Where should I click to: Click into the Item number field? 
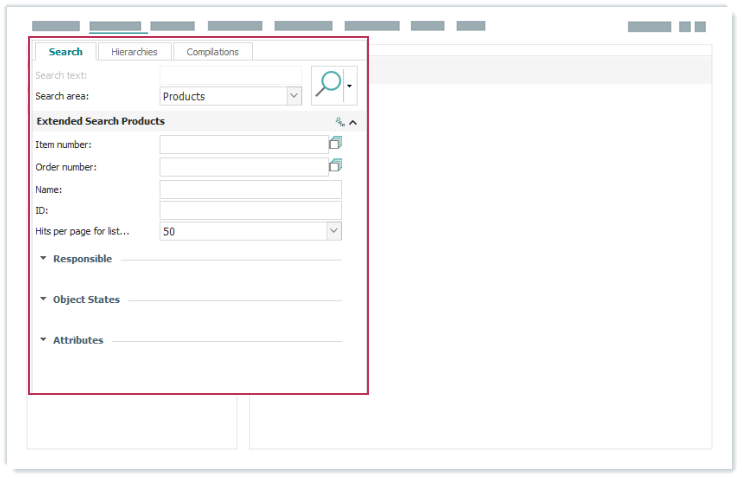[243, 145]
